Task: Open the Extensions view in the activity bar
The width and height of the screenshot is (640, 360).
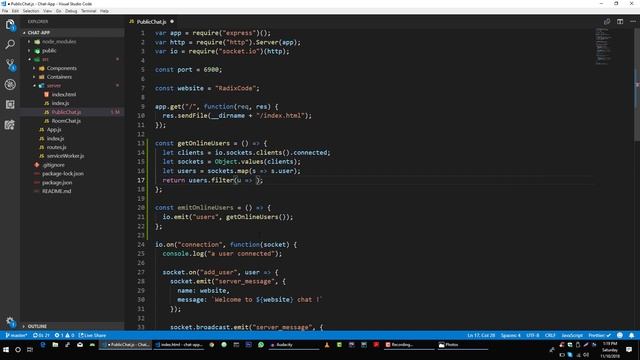Action: pos(10,104)
